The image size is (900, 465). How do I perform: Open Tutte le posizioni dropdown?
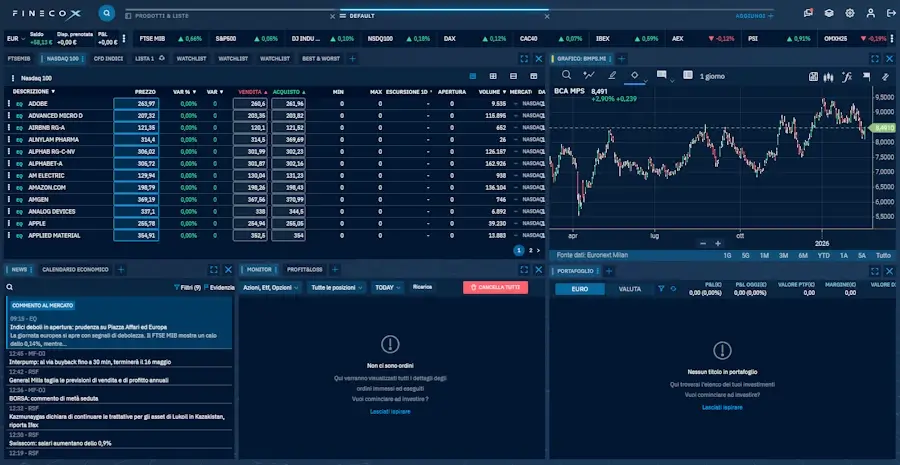click(x=336, y=288)
